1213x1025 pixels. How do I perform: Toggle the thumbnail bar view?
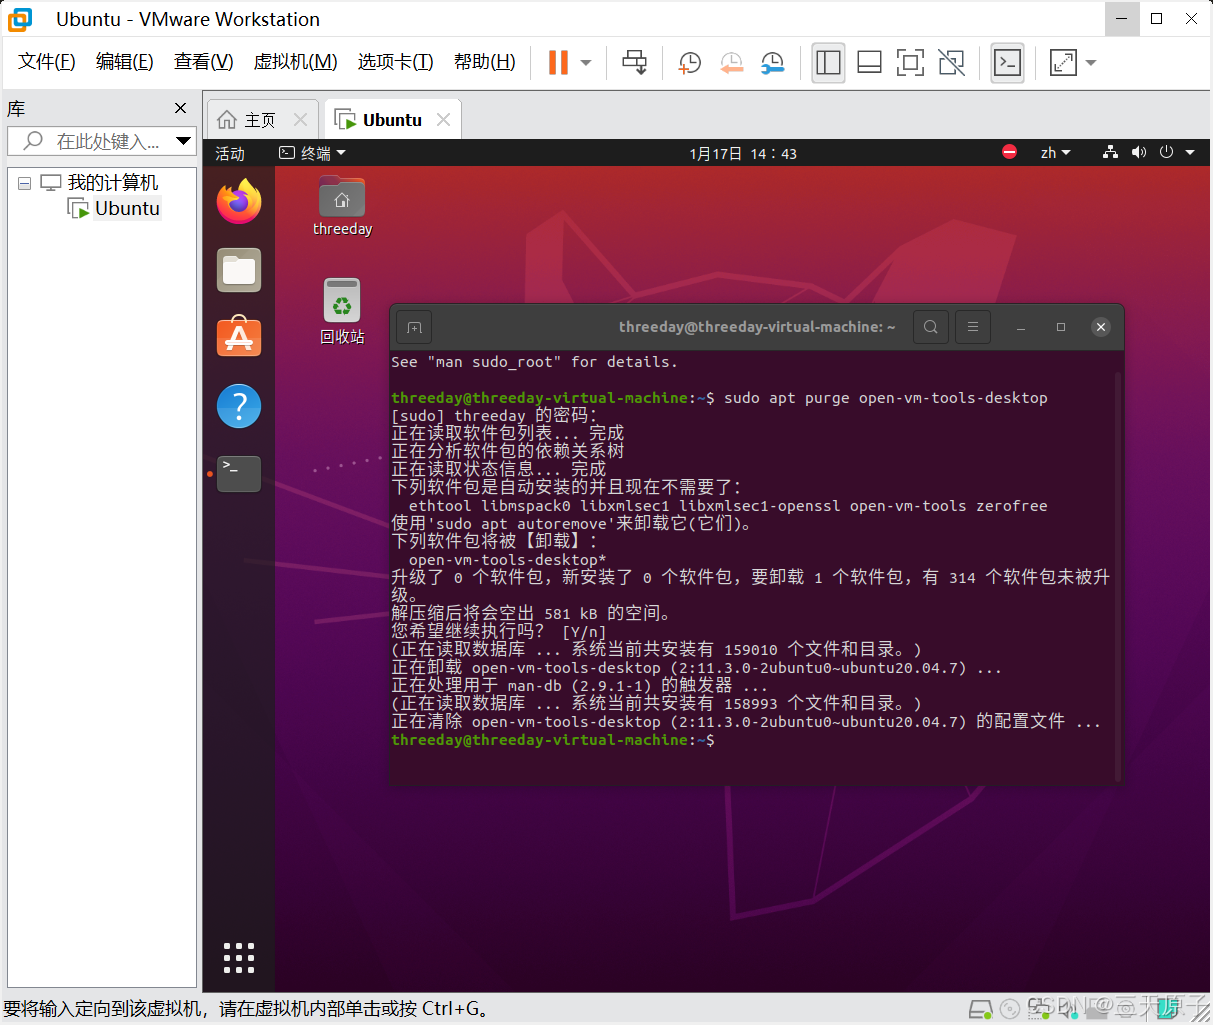pos(869,62)
